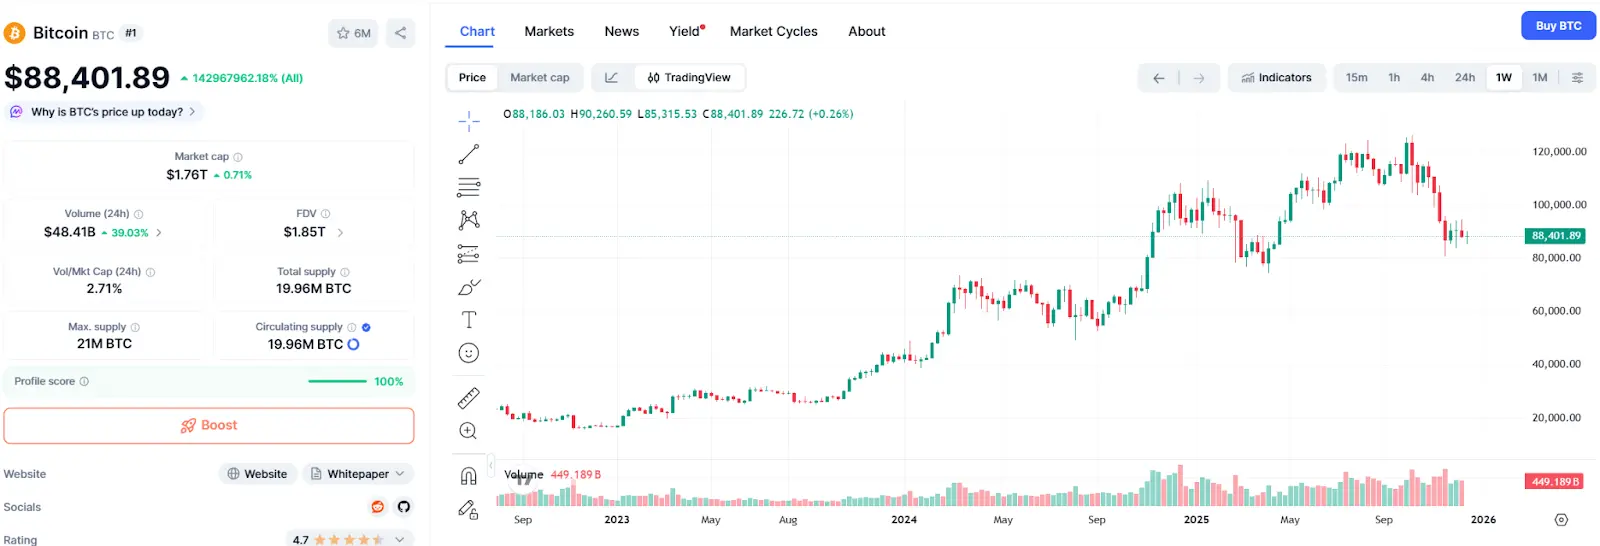Toggle magnet snap mode
1600x546 pixels.
[x=468, y=476]
